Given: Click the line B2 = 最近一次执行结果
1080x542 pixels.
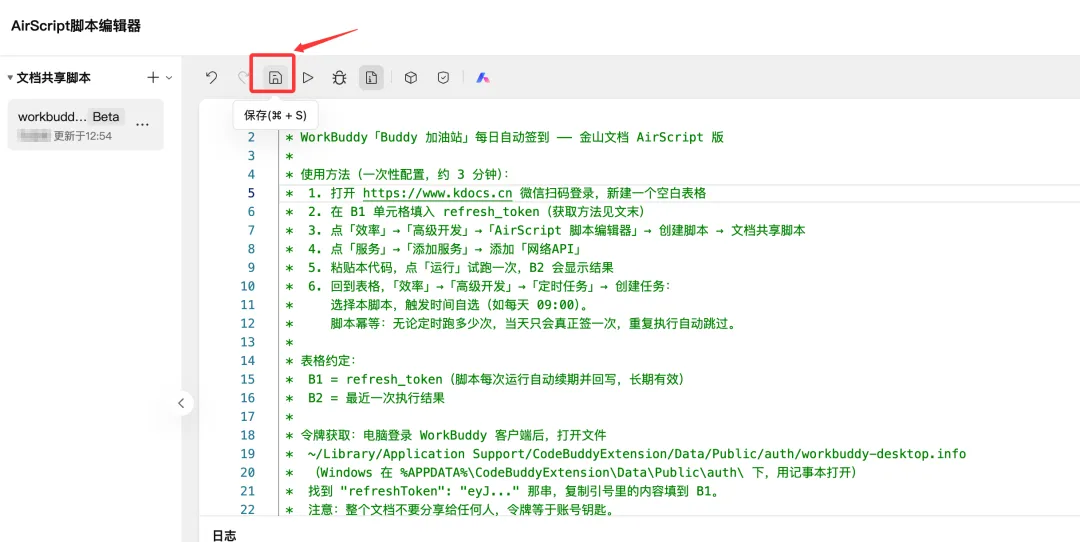Looking at the screenshot, I should [x=365, y=397].
